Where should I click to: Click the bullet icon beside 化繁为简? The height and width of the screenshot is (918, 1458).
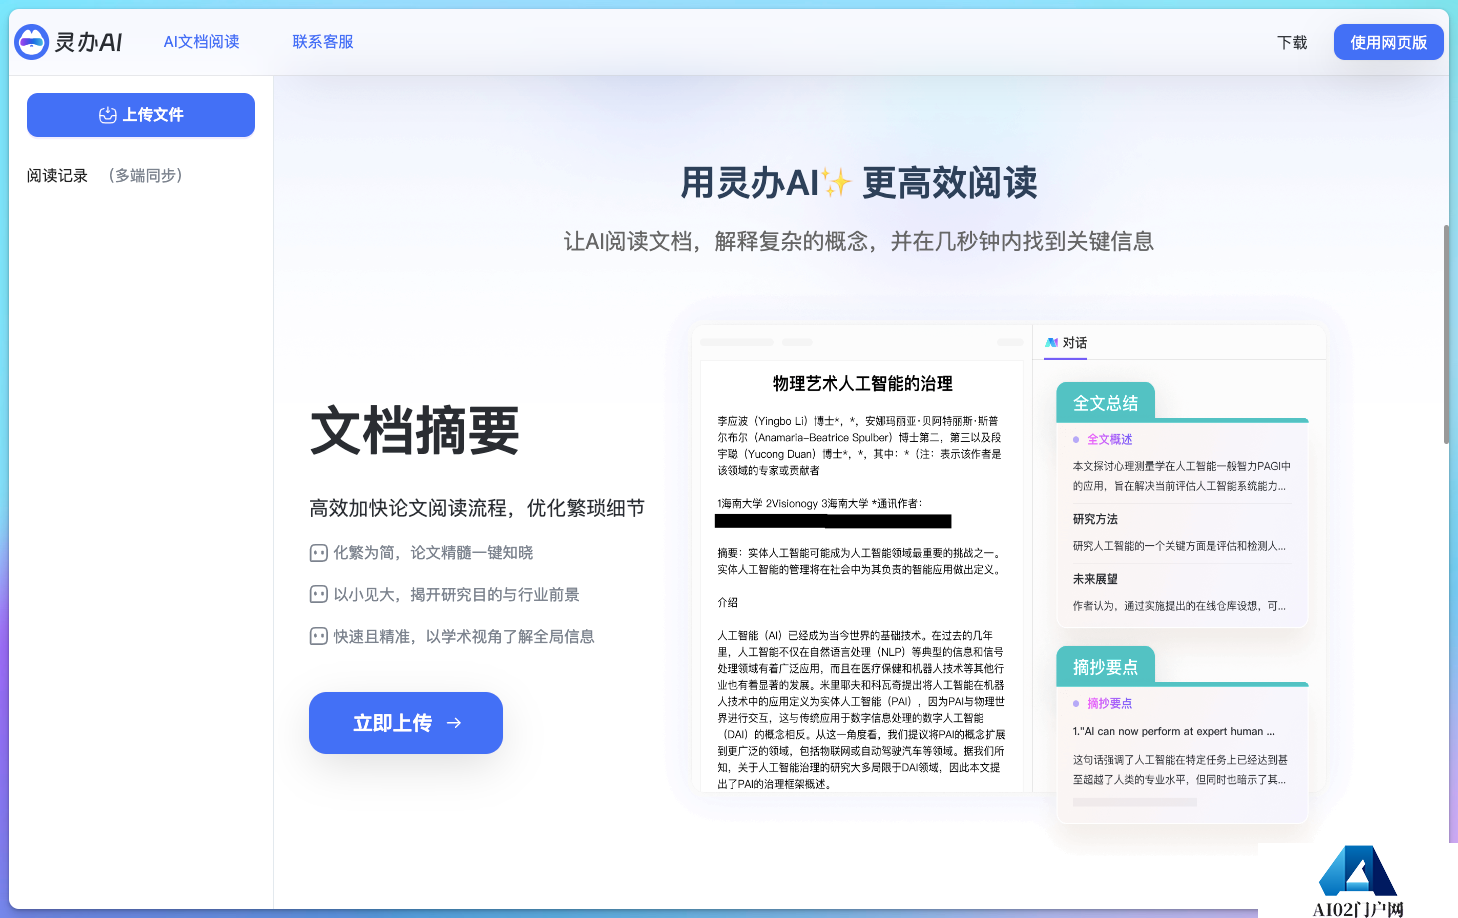pyautogui.click(x=318, y=553)
